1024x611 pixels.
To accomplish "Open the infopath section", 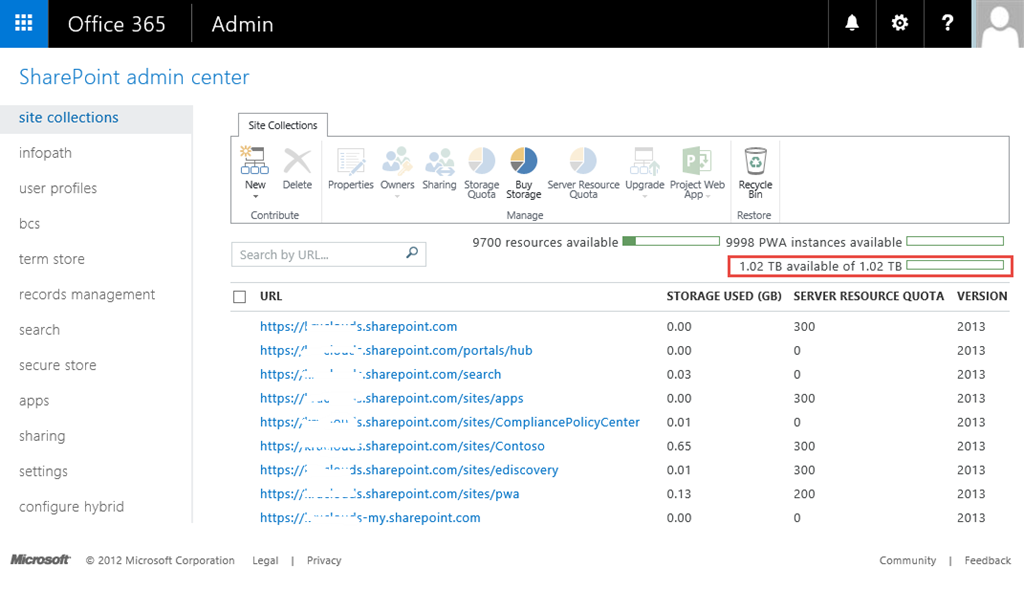I will pos(45,153).
